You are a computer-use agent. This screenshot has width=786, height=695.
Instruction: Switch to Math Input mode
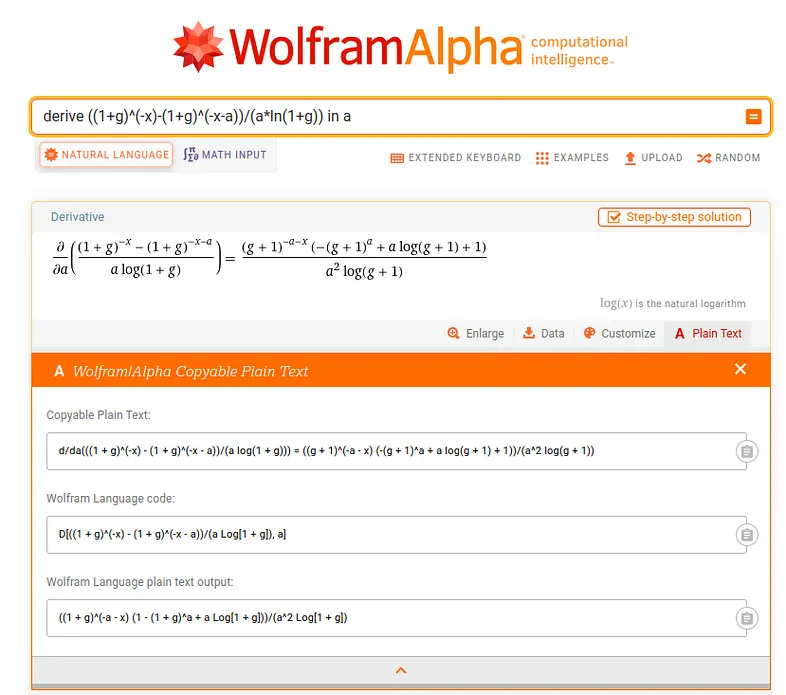225,154
